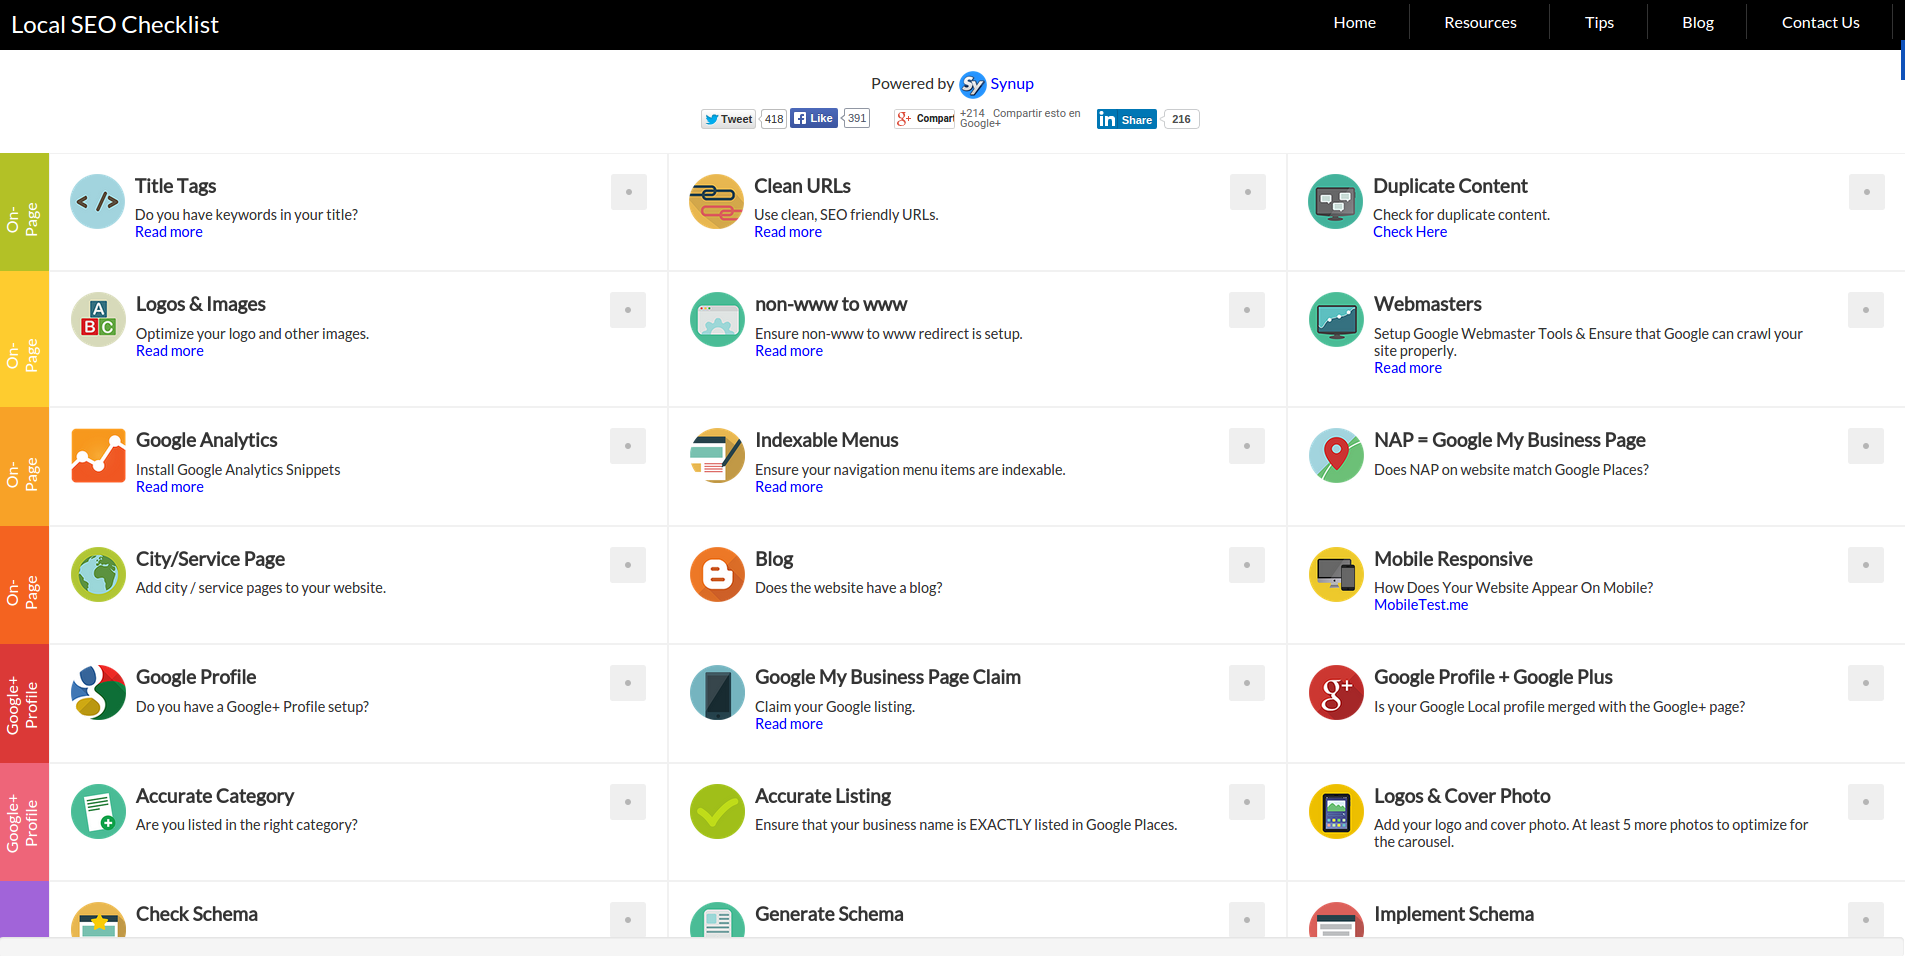Image resolution: width=1905 pixels, height=956 pixels.
Task: Click the Google Profile colored icon
Action: pyautogui.click(x=98, y=692)
